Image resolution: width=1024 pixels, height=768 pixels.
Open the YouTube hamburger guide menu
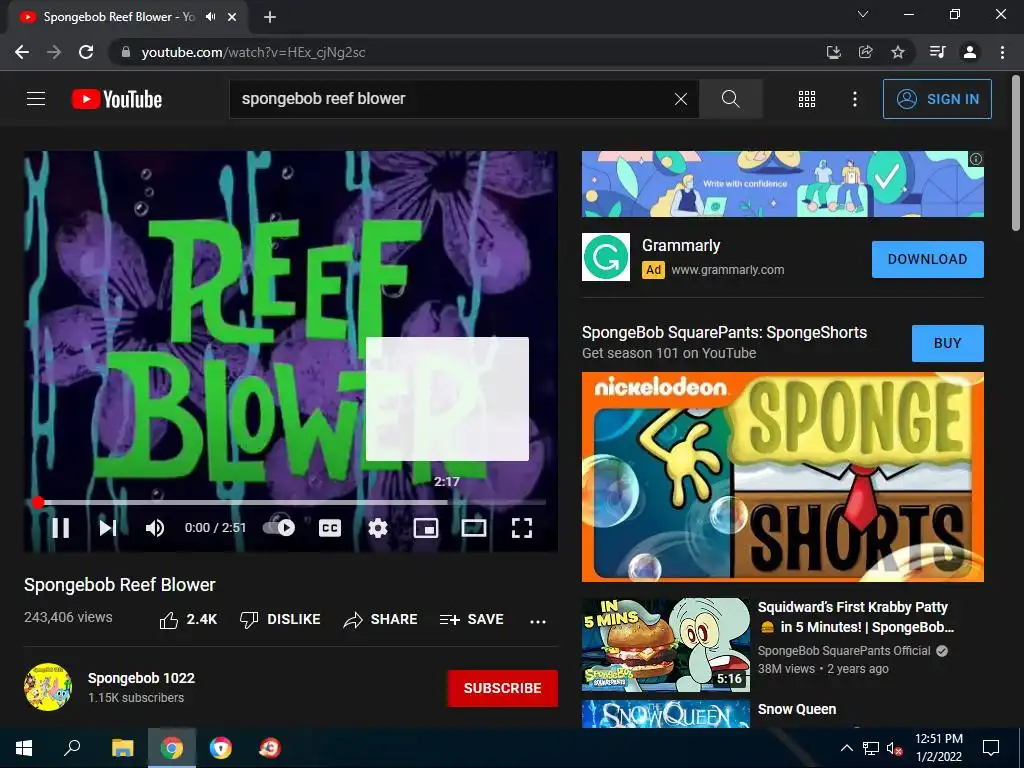(x=36, y=99)
